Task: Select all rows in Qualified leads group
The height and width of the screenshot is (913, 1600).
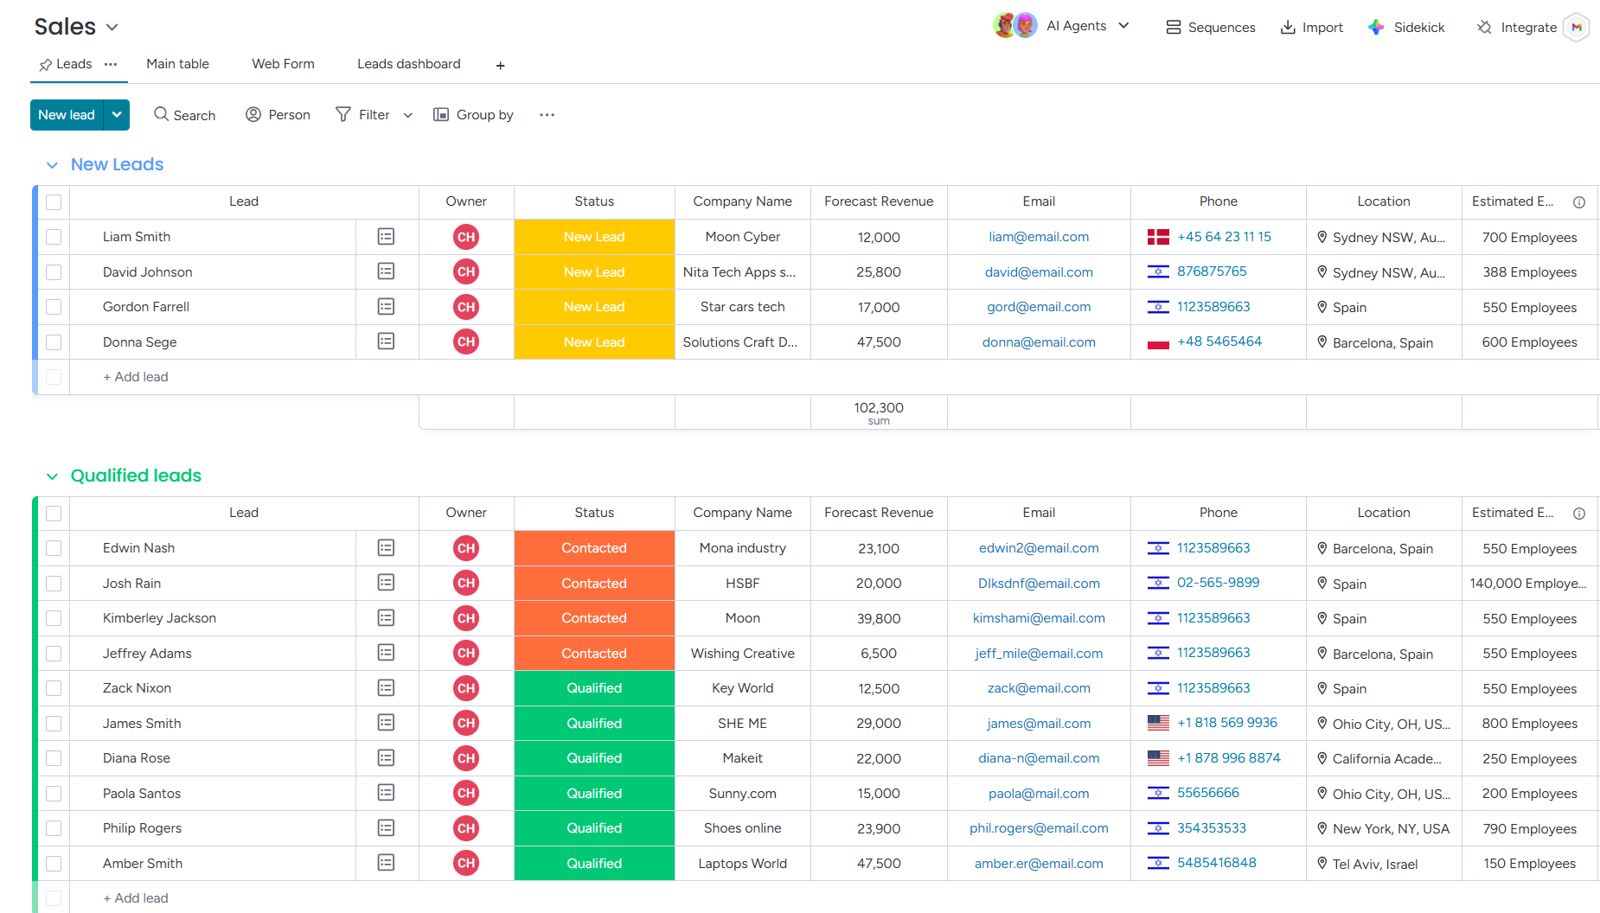Action: [54, 513]
